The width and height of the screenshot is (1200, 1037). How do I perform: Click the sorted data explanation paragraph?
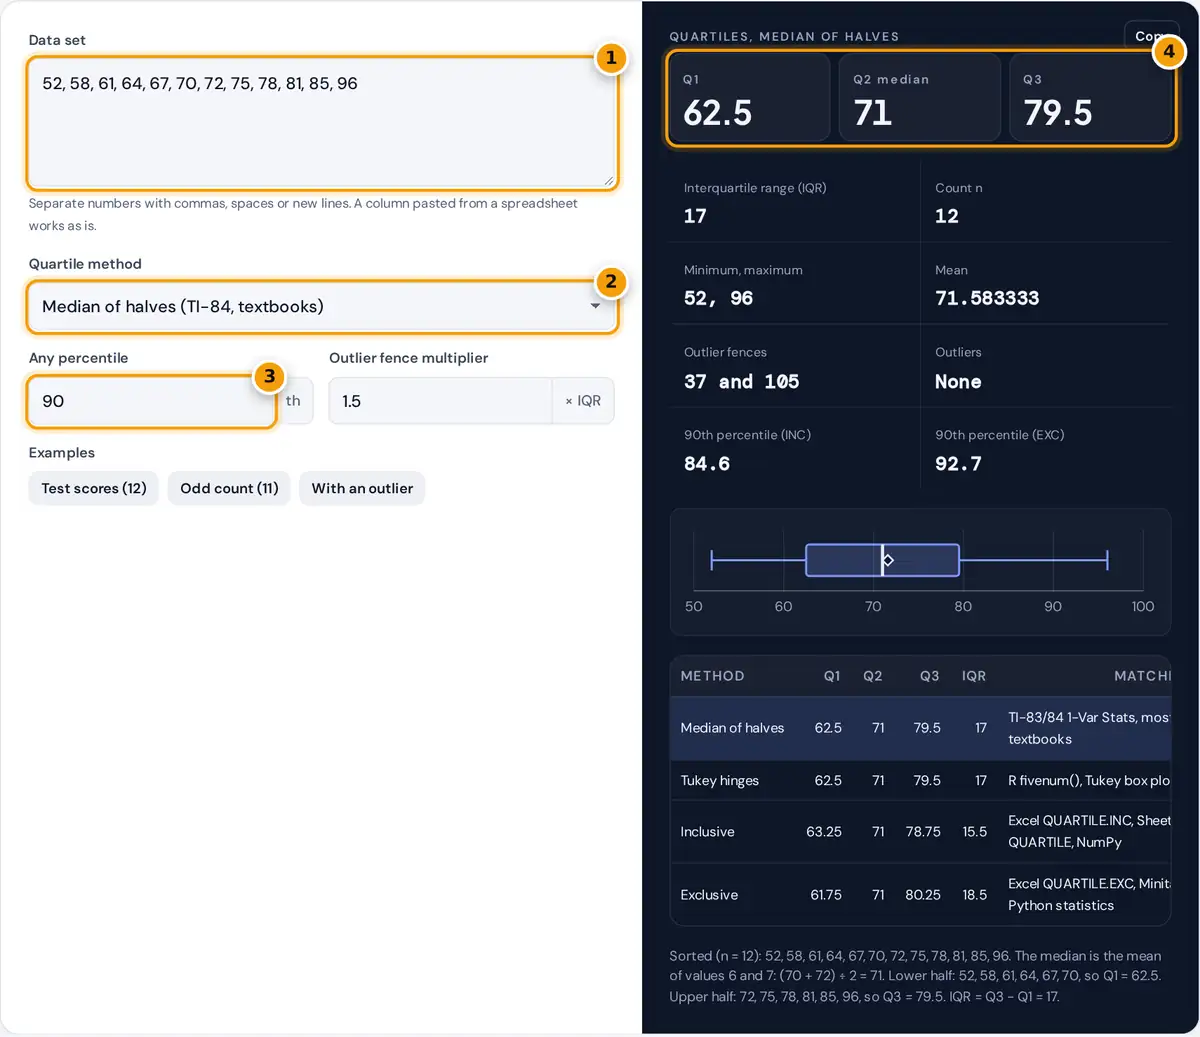(917, 976)
